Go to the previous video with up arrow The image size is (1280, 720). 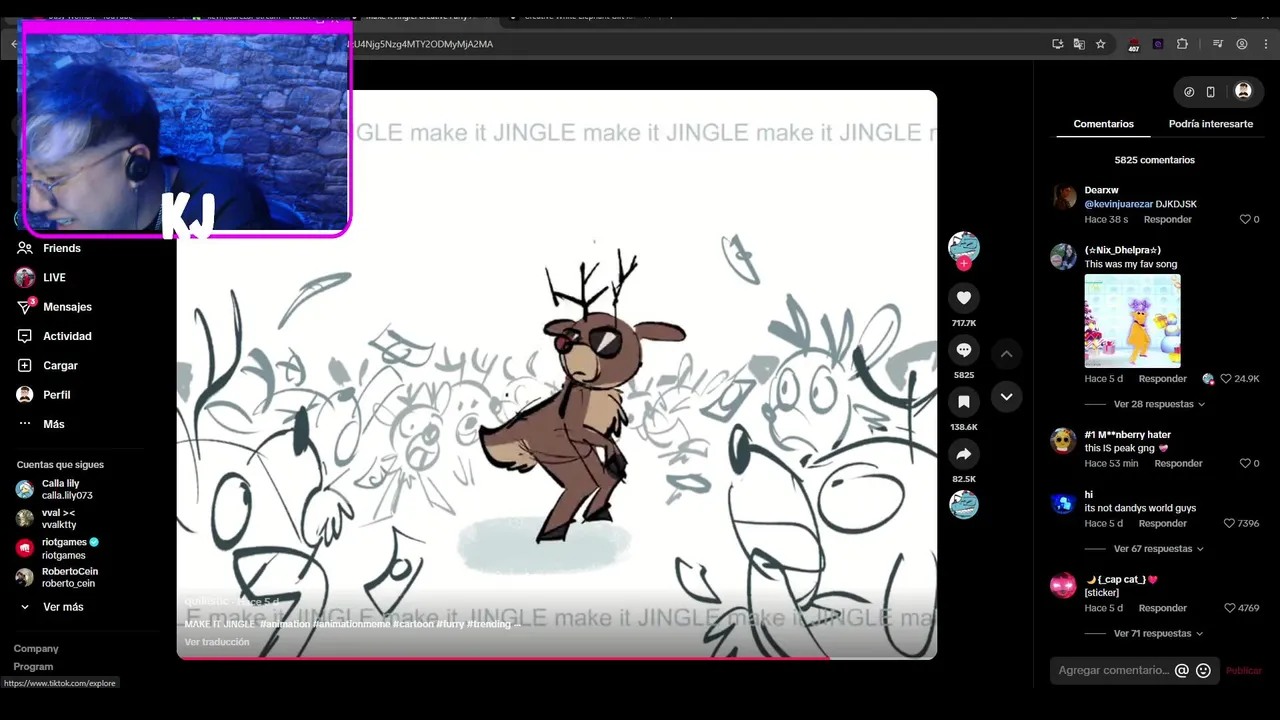1007,354
